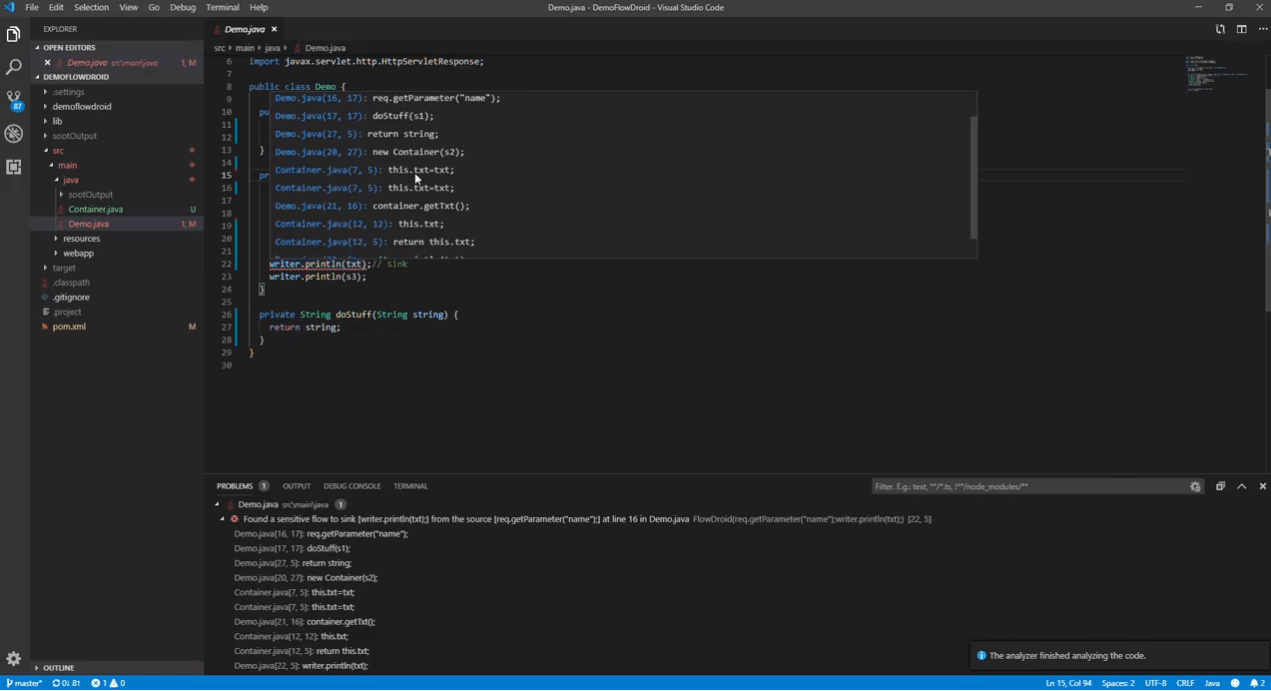Viewport: 1271px width, 691px height.
Task: Switch to the OUTPUT panel tab
Action: coord(296,486)
